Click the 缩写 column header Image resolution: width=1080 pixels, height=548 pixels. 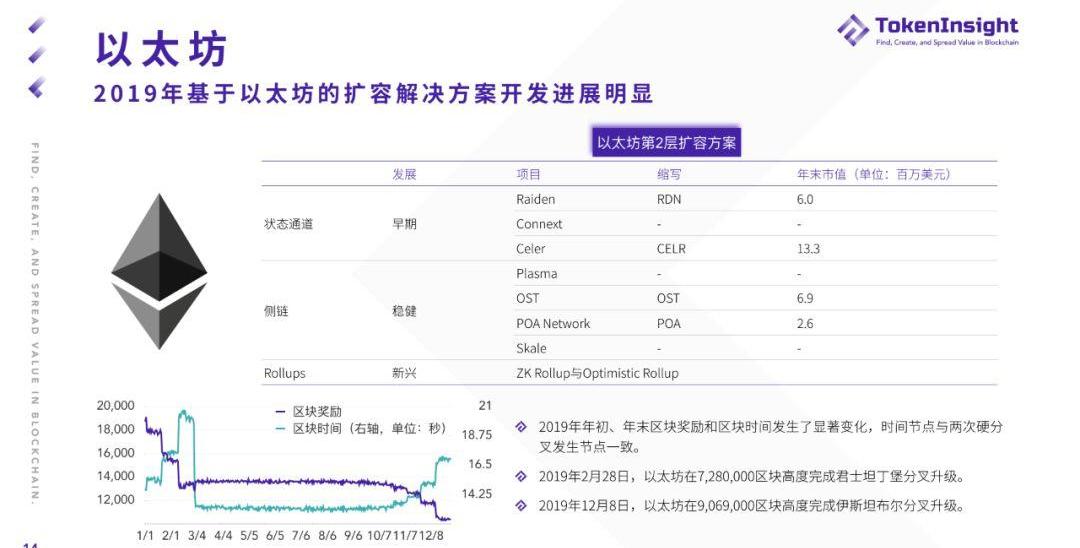coord(669,174)
